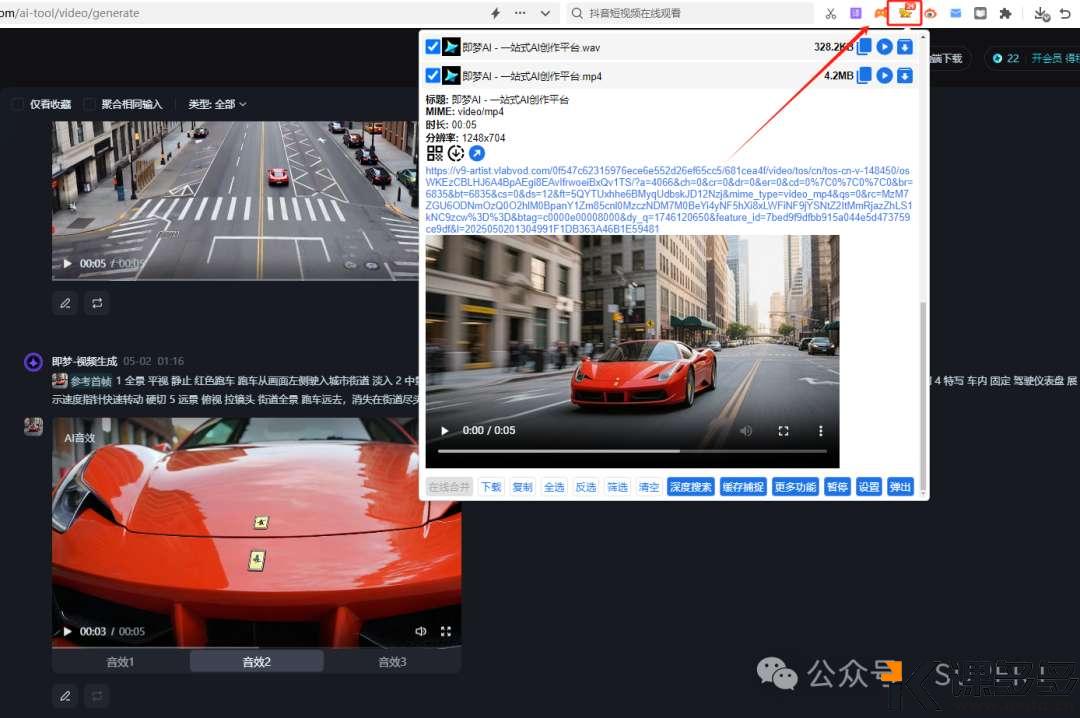Switch to the 音效3 tab

pyautogui.click(x=392, y=662)
